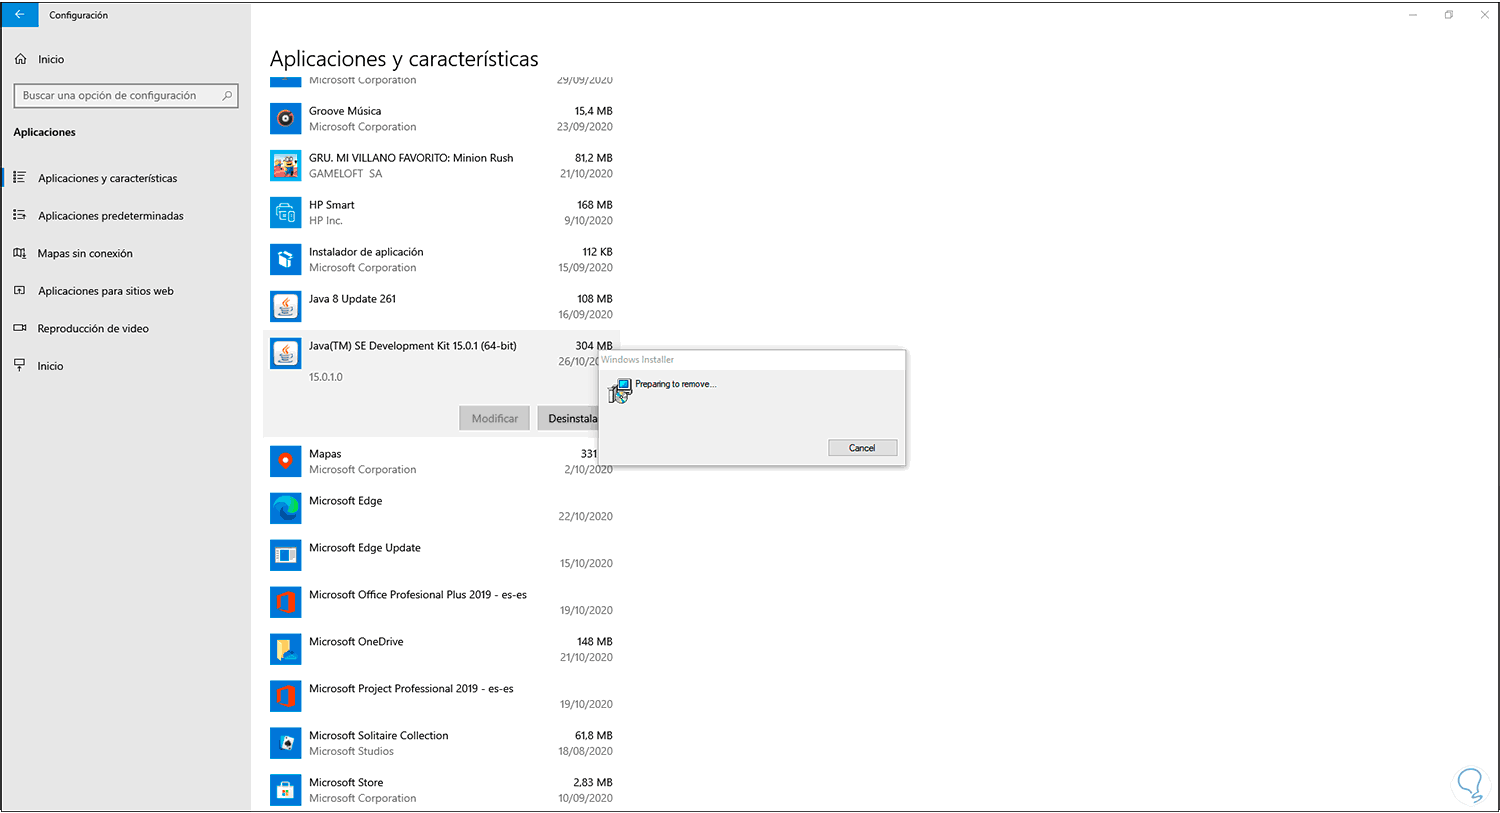Click the 81,2 MB size of Minion Rush
The width and height of the screenshot is (1500, 813).
tap(594, 158)
